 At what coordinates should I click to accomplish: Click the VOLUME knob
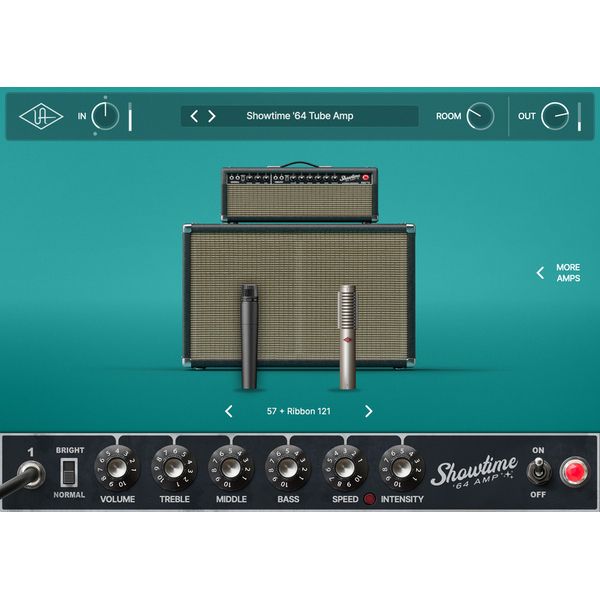pos(117,468)
